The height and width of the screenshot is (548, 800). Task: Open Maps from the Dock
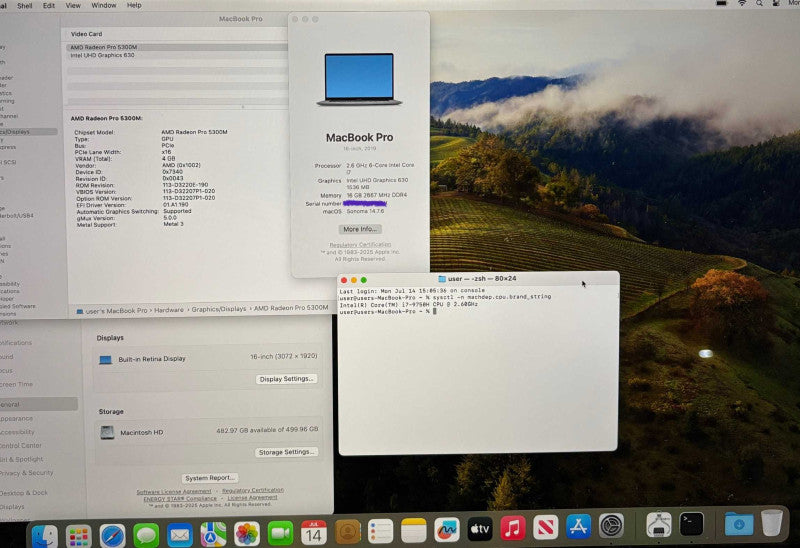coord(213,534)
